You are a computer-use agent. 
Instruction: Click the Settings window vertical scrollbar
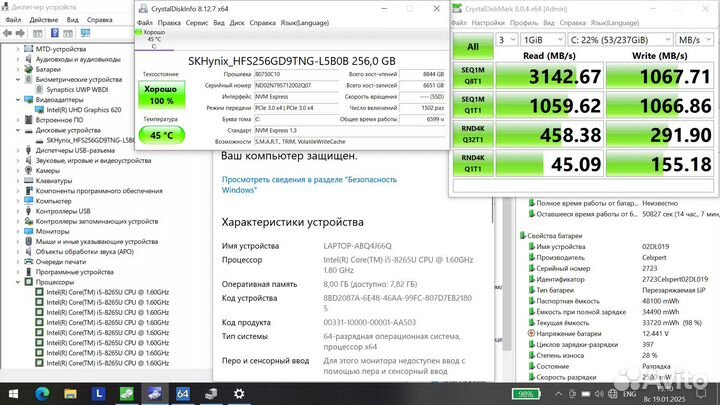coord(491,211)
